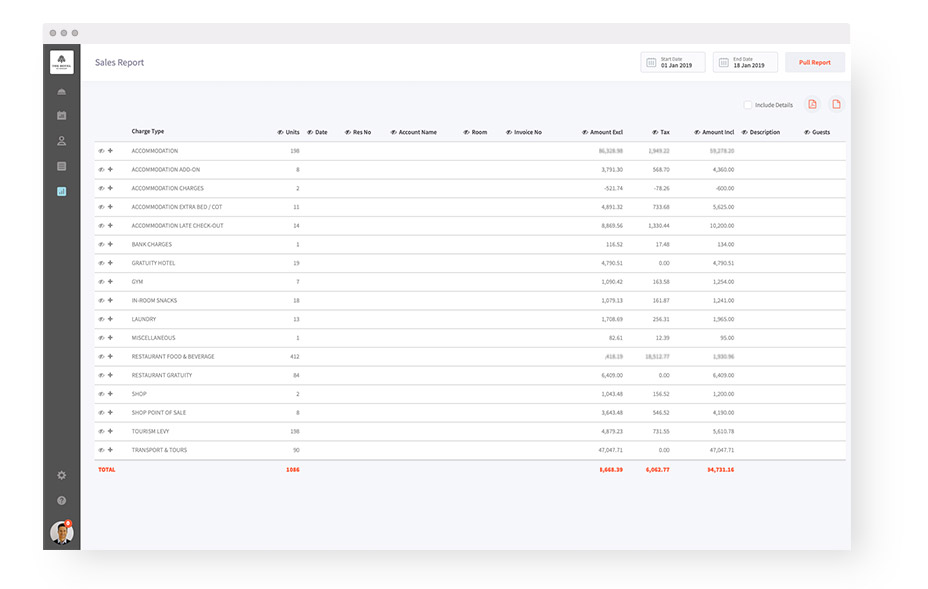This screenshot has width=928, height=589.
Task: Click the front desk bell icon in sidebar
Action: (62, 92)
